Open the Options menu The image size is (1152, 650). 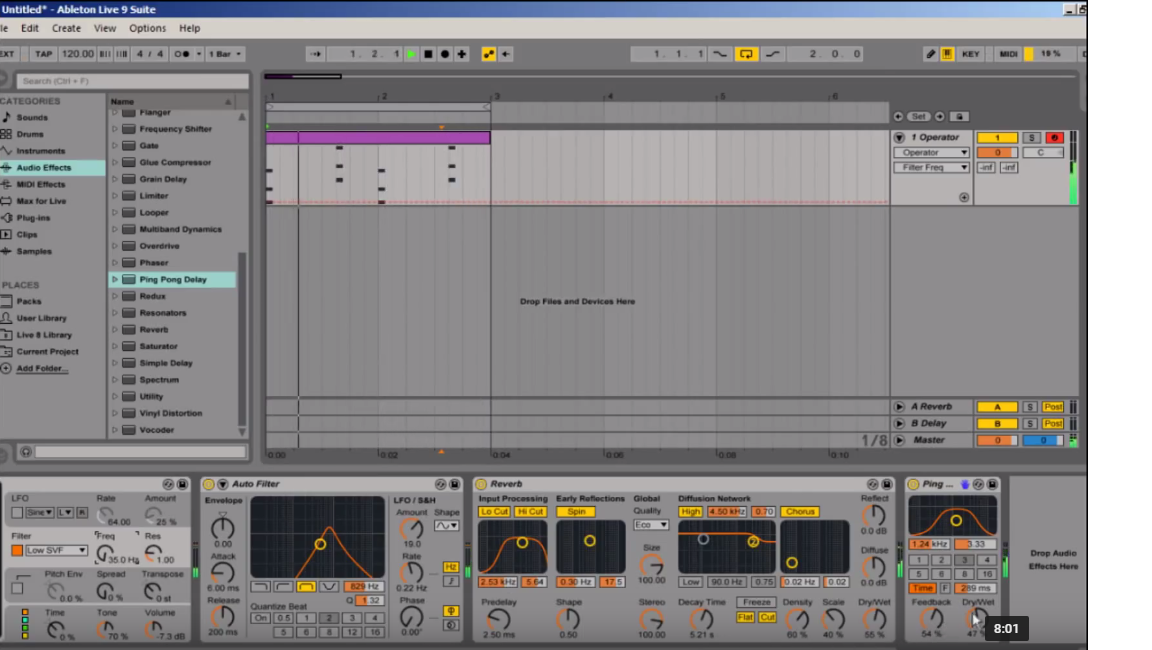(148, 28)
